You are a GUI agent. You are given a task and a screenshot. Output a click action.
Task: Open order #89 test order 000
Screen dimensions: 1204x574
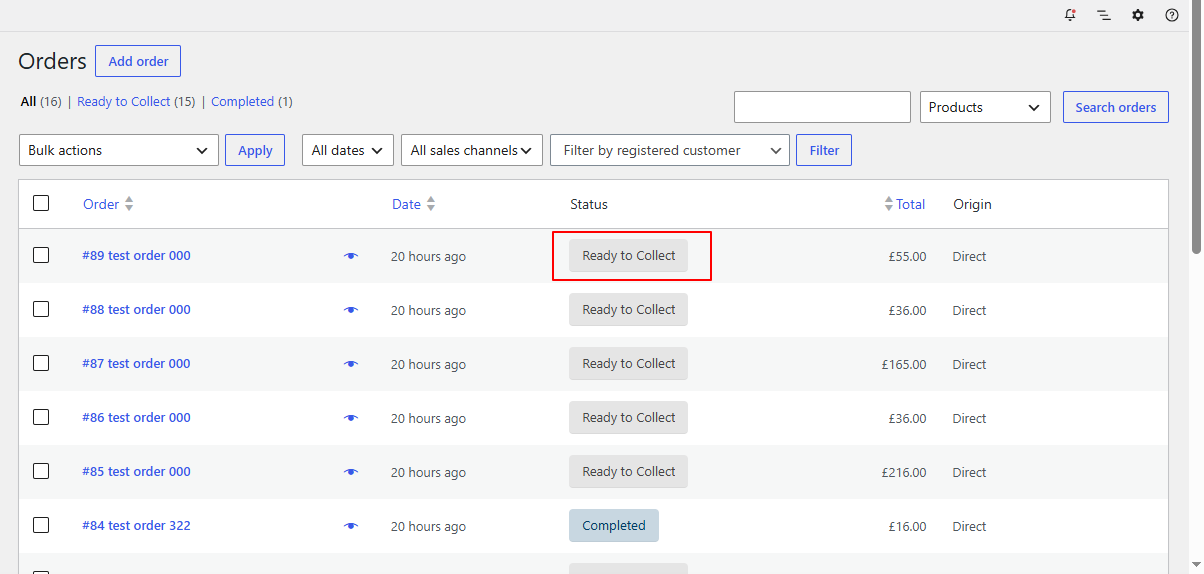pyautogui.click(x=136, y=256)
